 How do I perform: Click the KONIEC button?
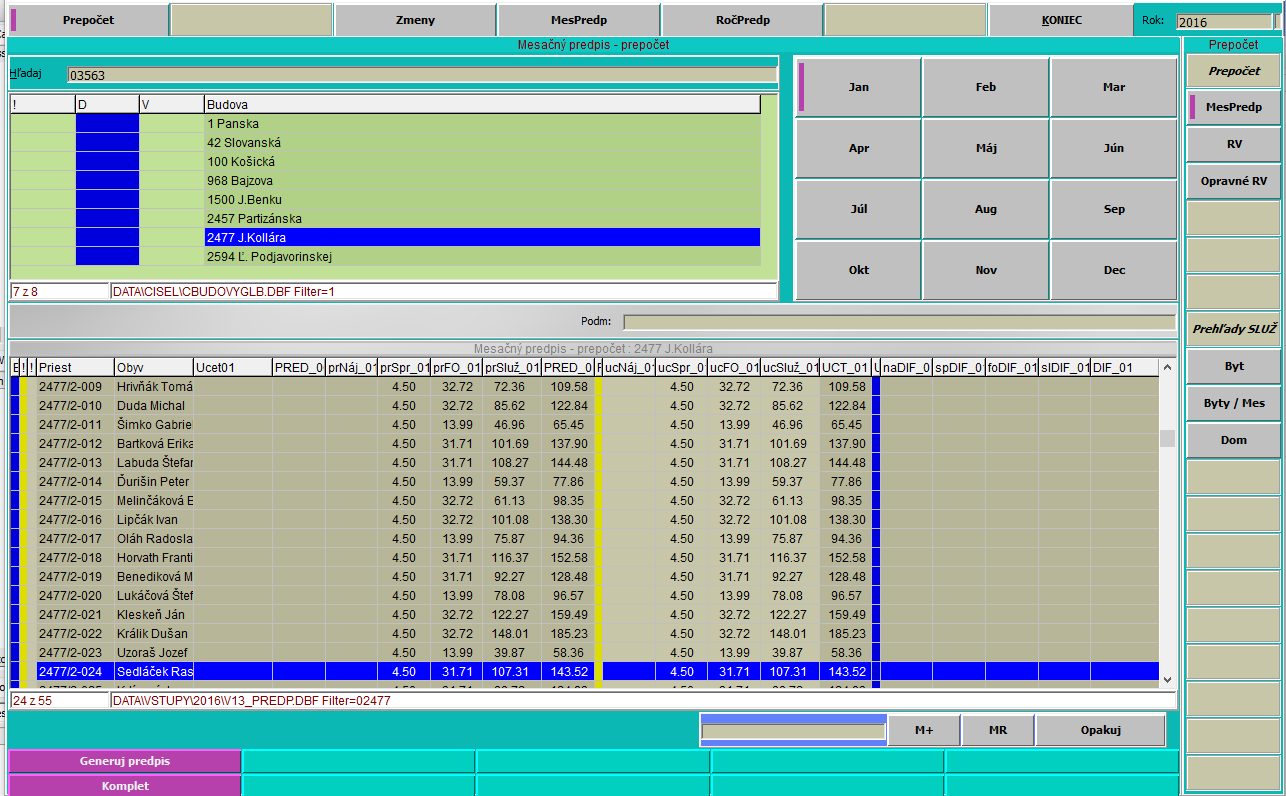click(1060, 20)
